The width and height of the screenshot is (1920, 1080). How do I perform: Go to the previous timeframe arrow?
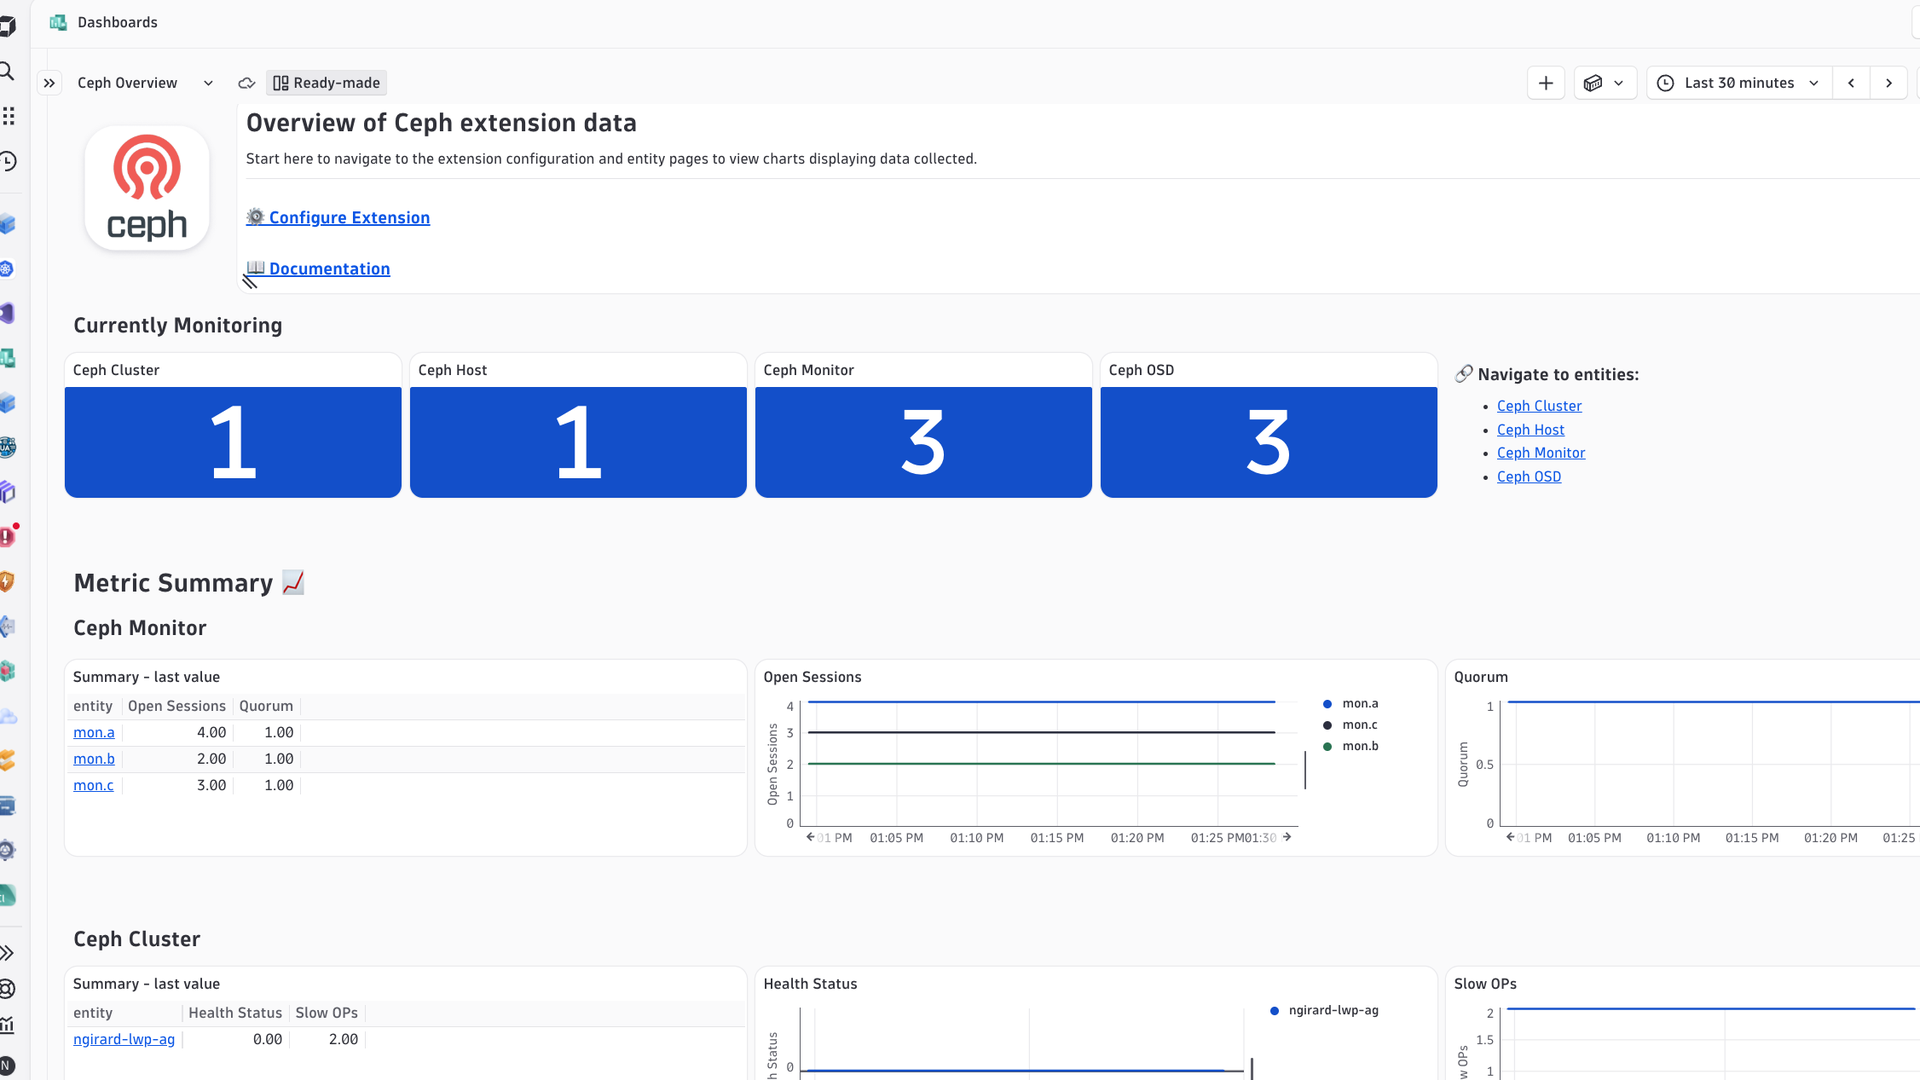point(1851,83)
